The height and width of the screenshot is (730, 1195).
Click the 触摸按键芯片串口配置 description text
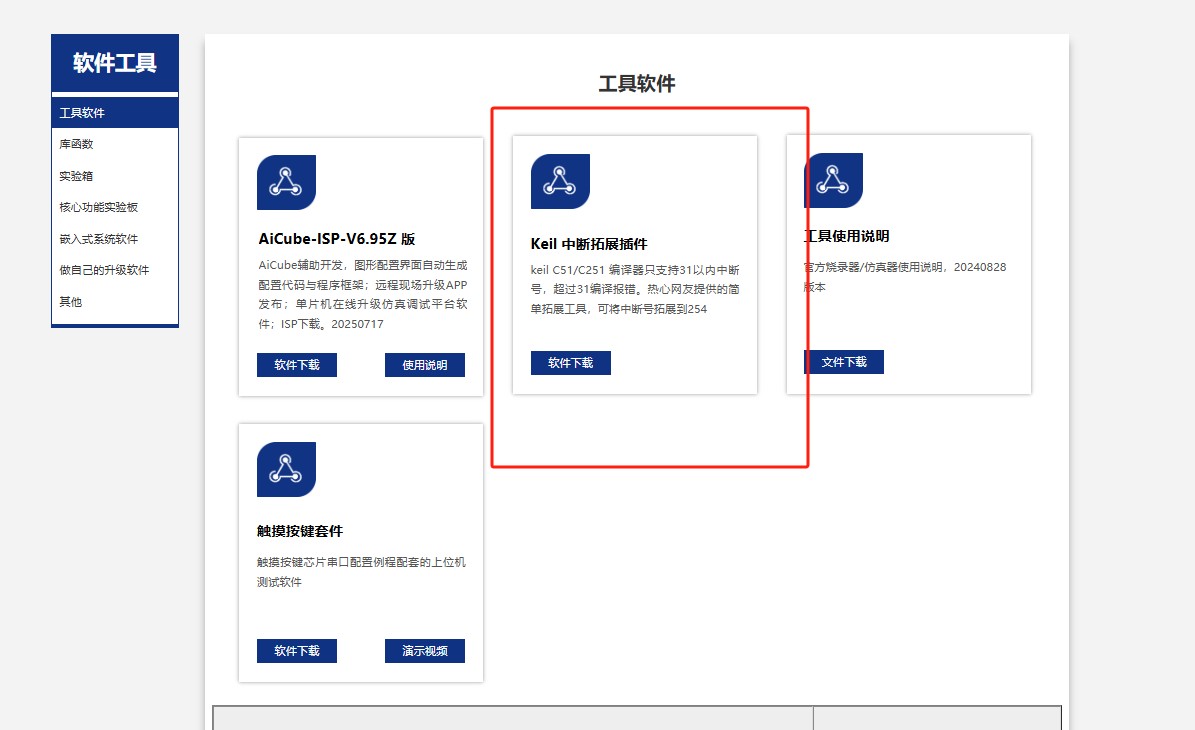(361, 572)
